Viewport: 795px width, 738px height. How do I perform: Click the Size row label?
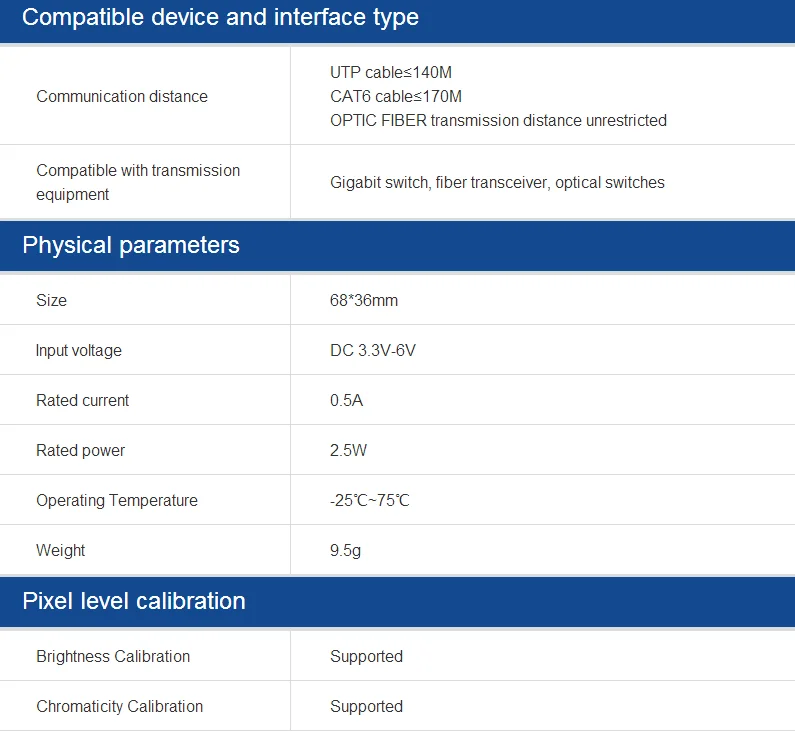click(52, 301)
